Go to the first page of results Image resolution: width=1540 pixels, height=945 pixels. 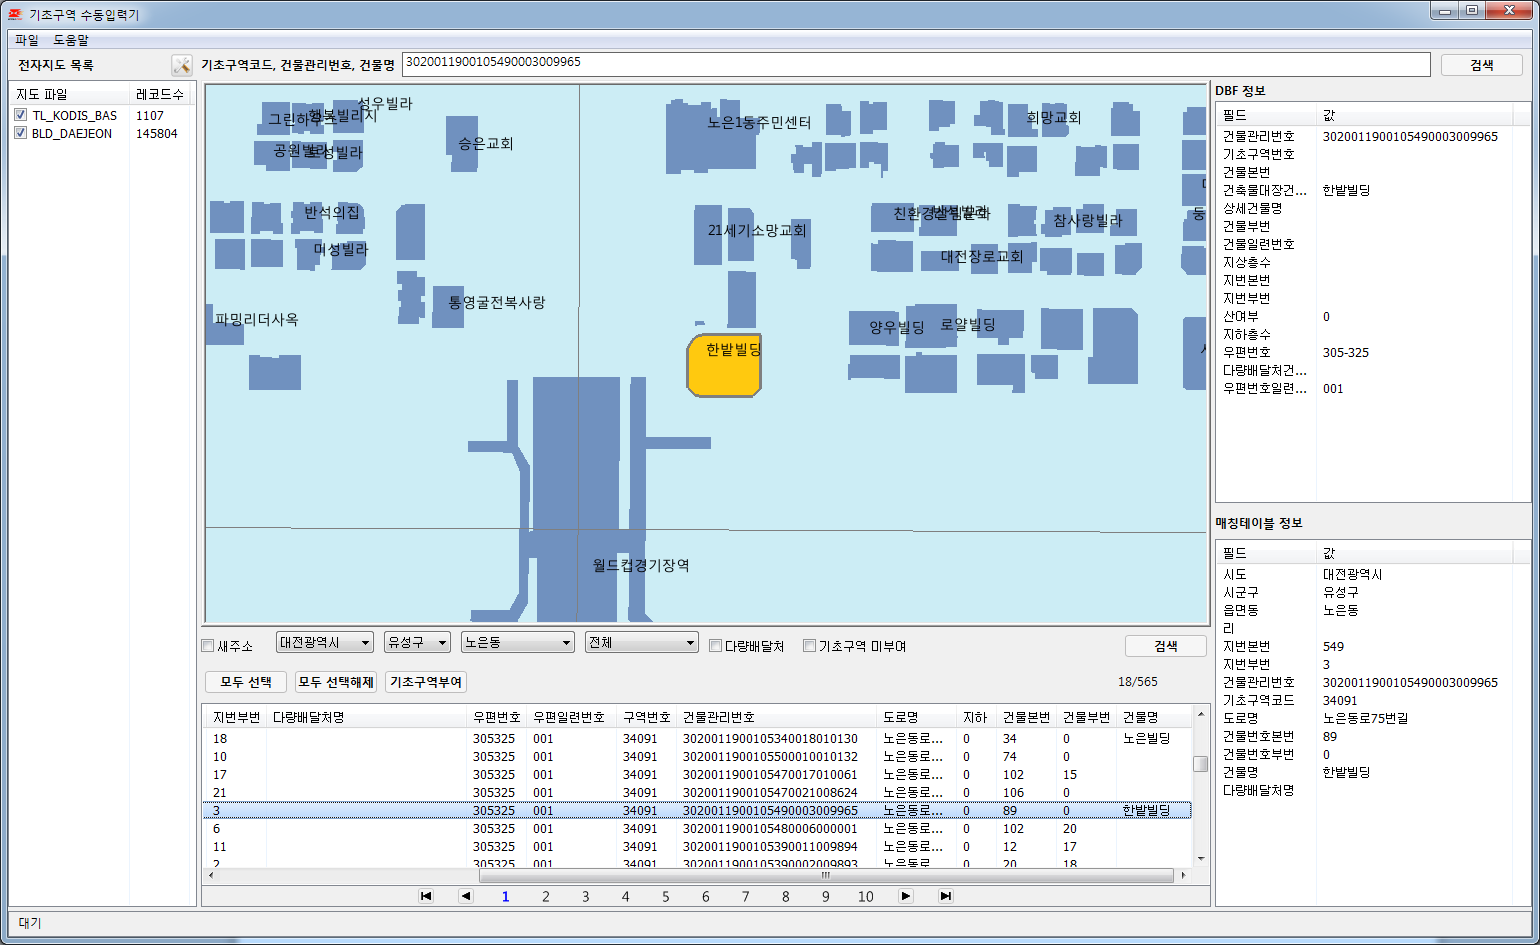click(426, 896)
